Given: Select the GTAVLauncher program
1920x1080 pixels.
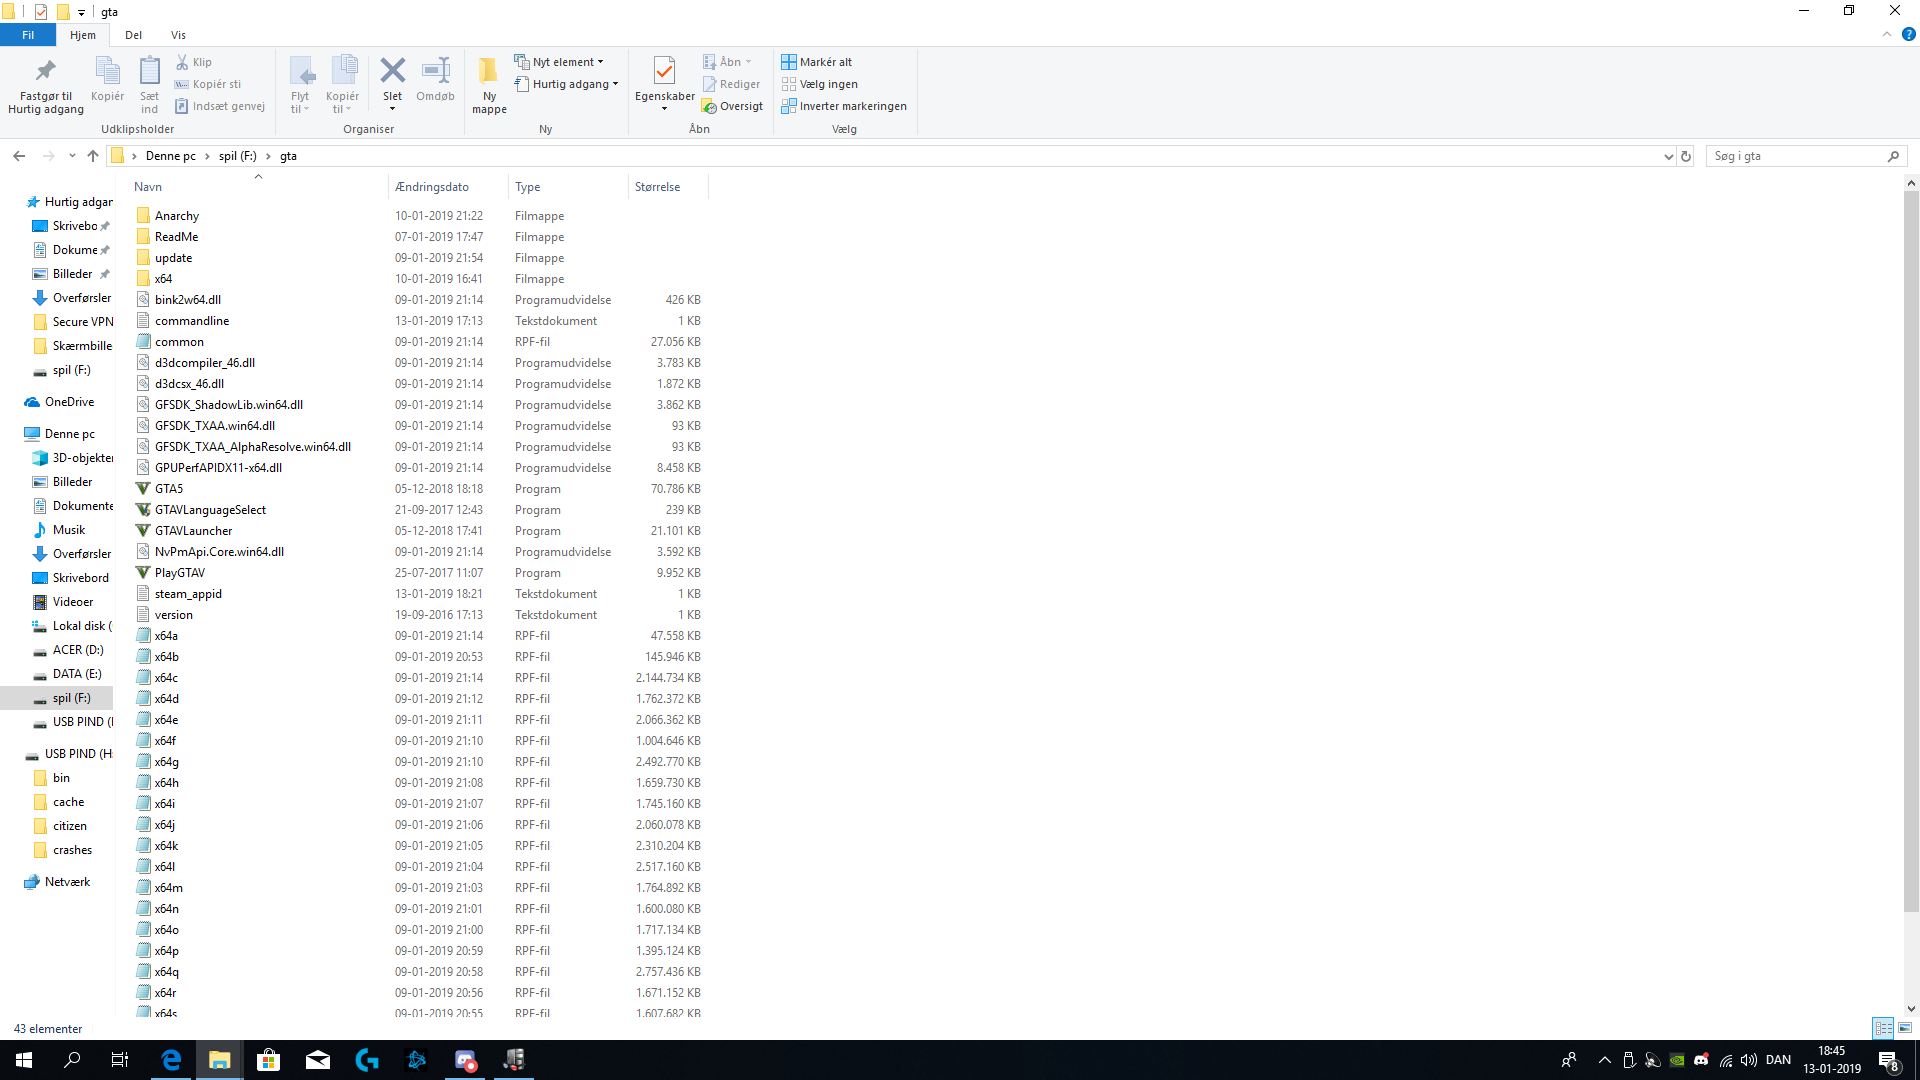Looking at the screenshot, I should [x=193, y=531].
